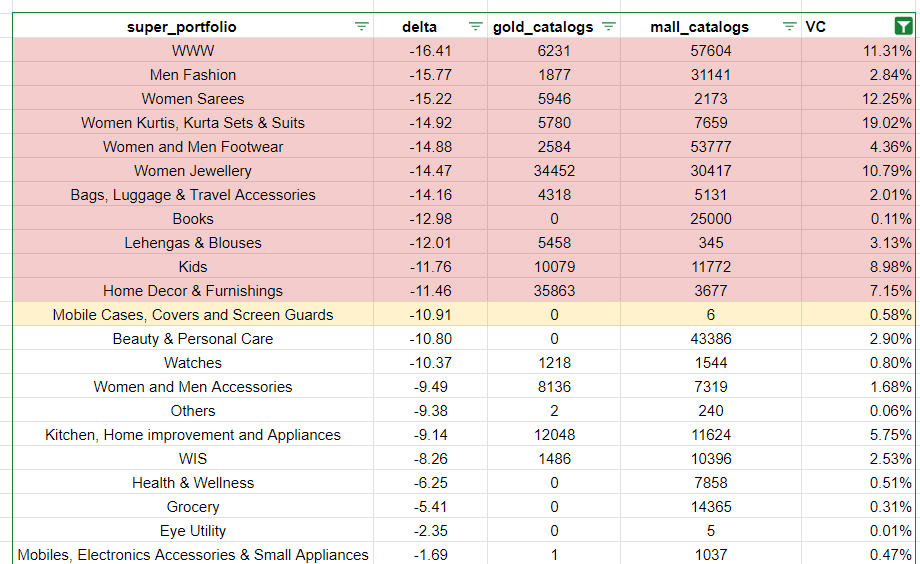Select the Women Jewellery gold_catalogs value 34452
920x564 pixels.
[554, 171]
